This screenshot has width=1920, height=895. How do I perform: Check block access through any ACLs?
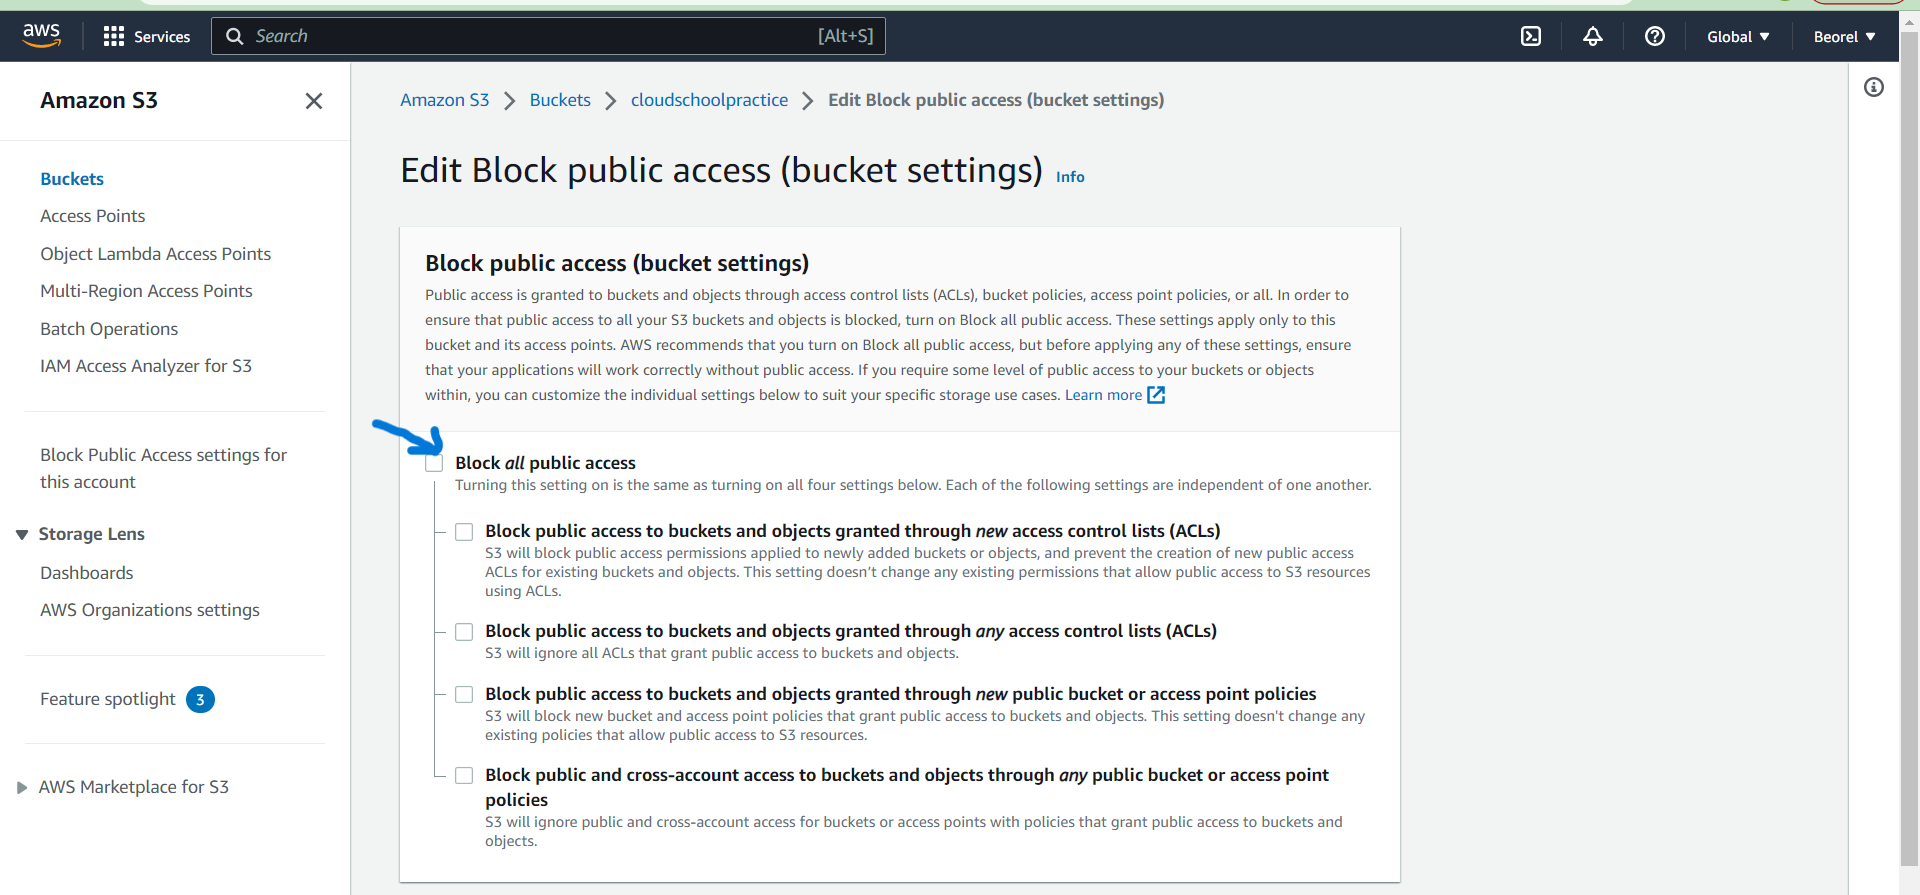pyautogui.click(x=464, y=632)
